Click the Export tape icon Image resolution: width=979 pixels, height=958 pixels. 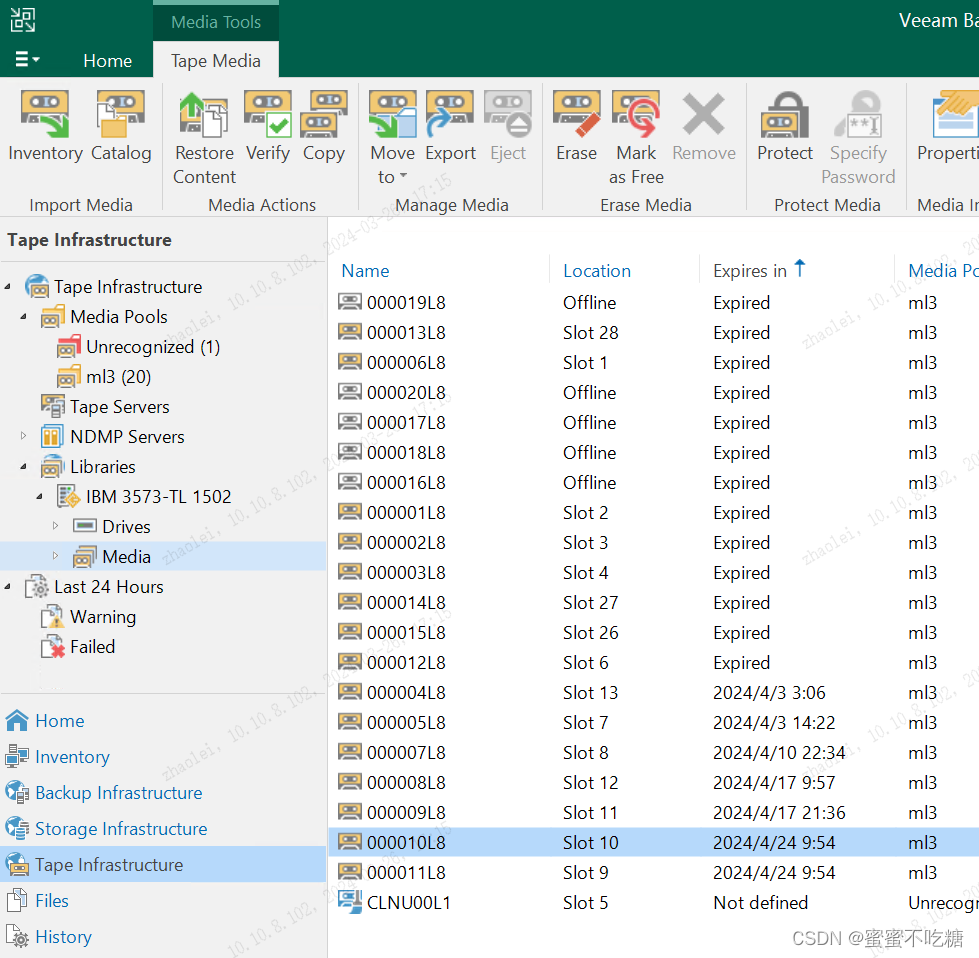(450, 114)
